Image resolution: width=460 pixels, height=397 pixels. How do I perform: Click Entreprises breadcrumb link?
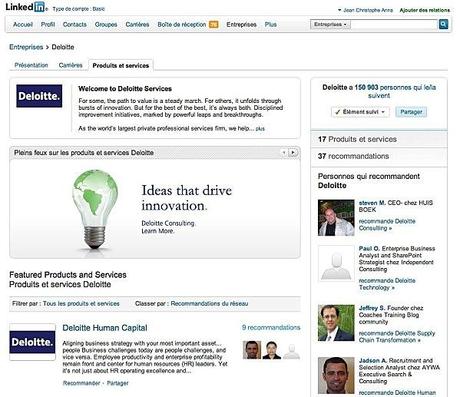tap(26, 47)
